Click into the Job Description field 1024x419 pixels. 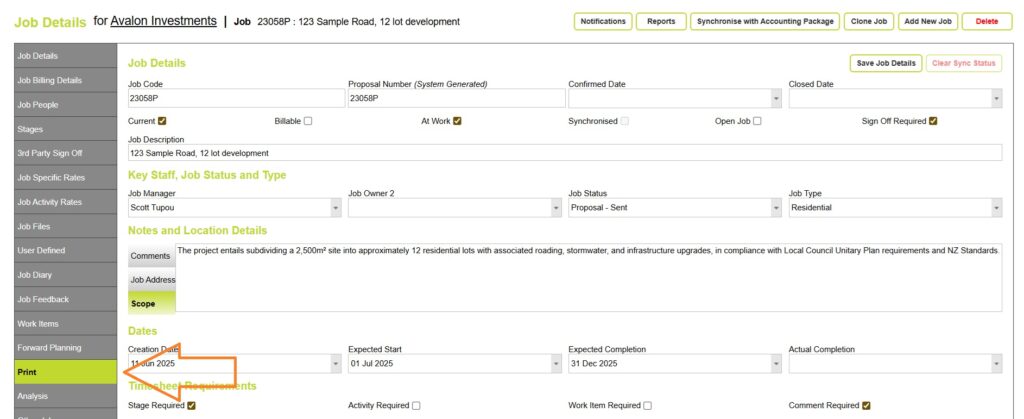[564, 153]
